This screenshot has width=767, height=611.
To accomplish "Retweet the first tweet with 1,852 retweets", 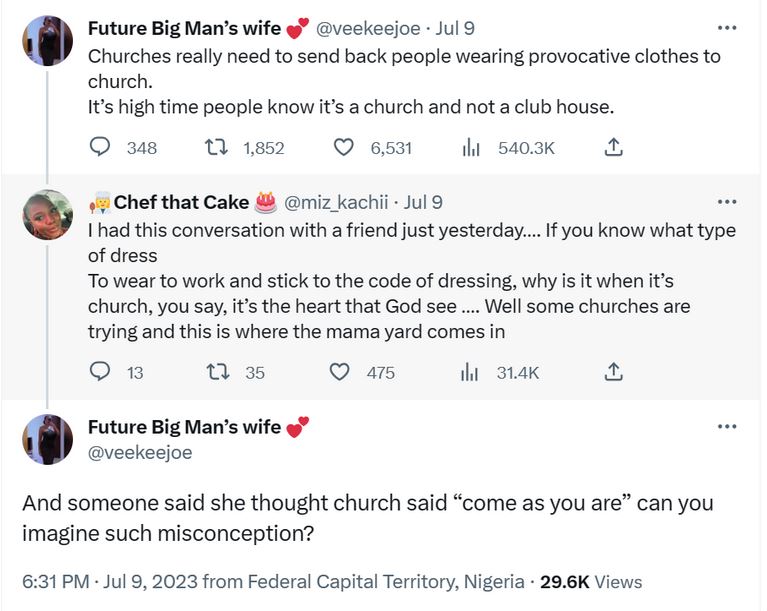I will pyautogui.click(x=214, y=148).
